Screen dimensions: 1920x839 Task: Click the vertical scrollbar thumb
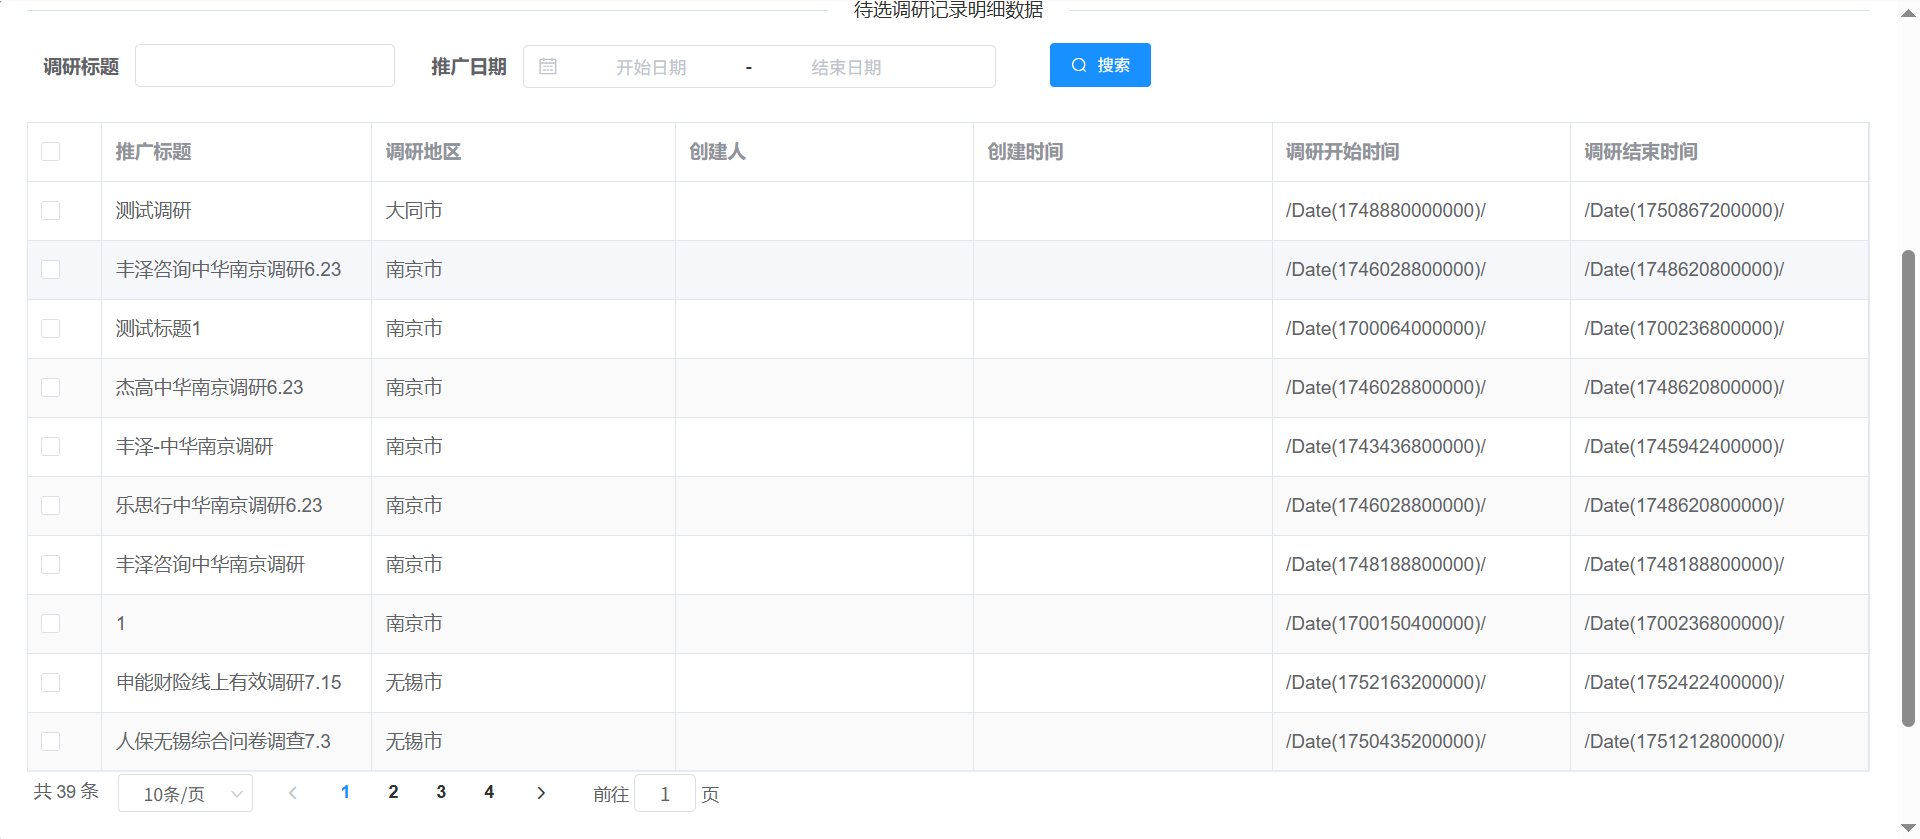(1908, 488)
